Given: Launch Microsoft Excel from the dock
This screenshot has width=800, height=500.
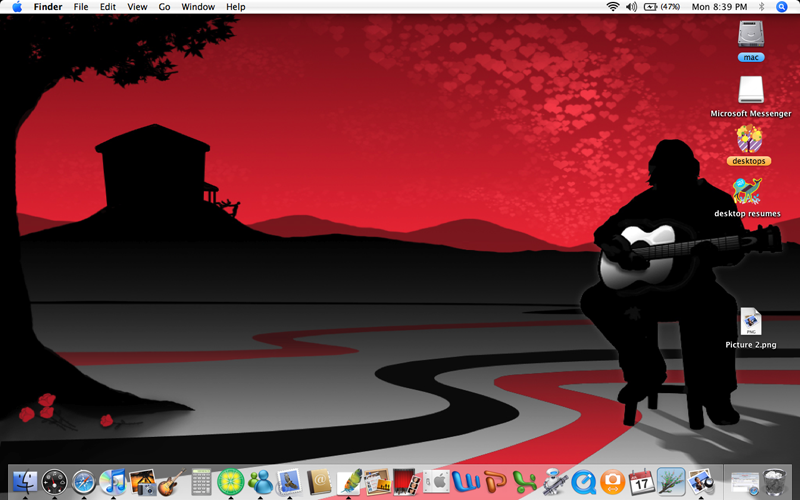Looking at the screenshot, I should tap(525, 482).
